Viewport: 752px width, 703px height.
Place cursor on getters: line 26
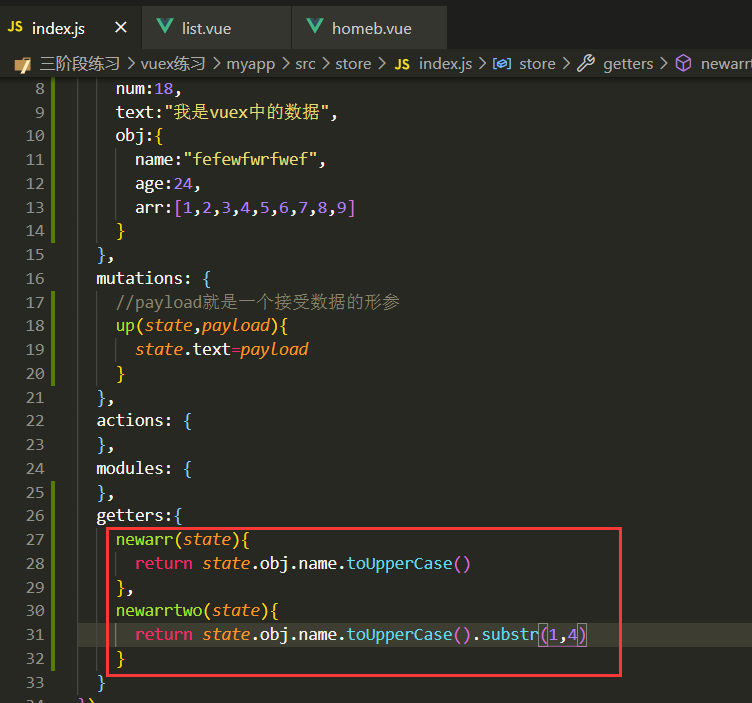[139, 516]
